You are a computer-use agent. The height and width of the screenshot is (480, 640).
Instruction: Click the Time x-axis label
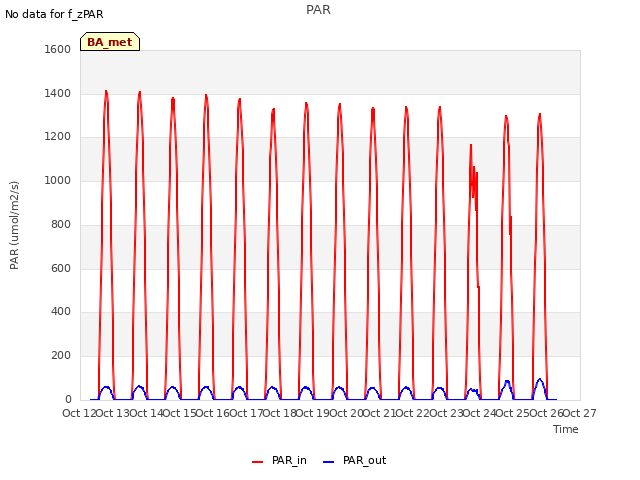(x=566, y=429)
